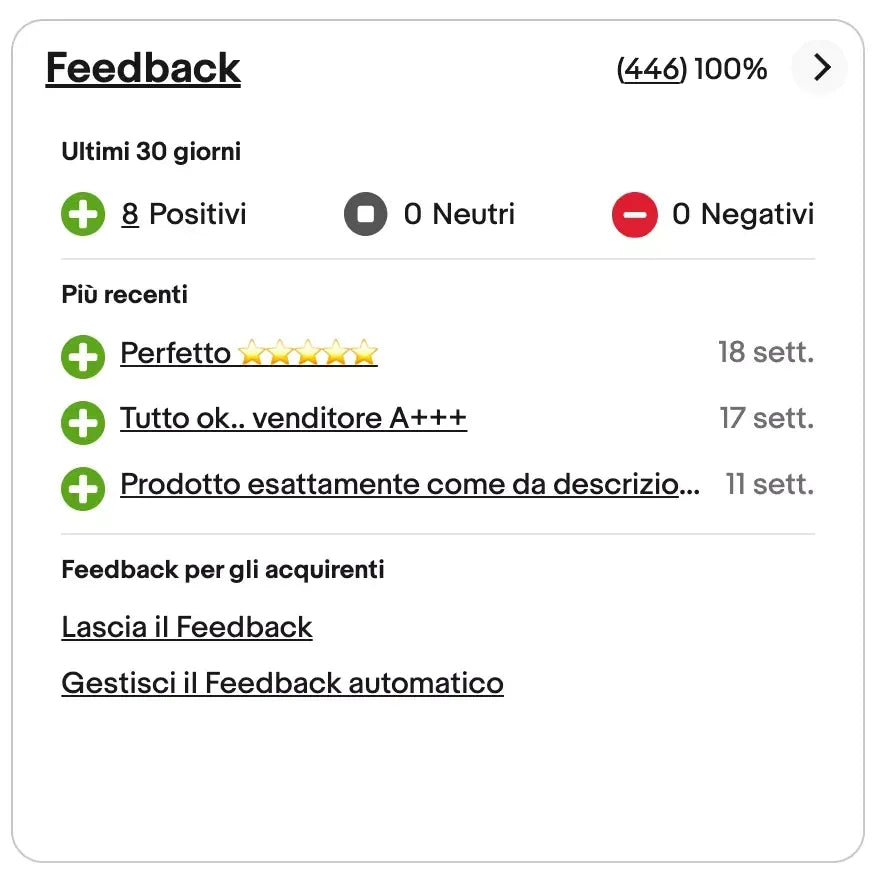This screenshot has height=880, width=880.
Task: Click green plus icon beside Tutto ok
Action: [x=83, y=421]
